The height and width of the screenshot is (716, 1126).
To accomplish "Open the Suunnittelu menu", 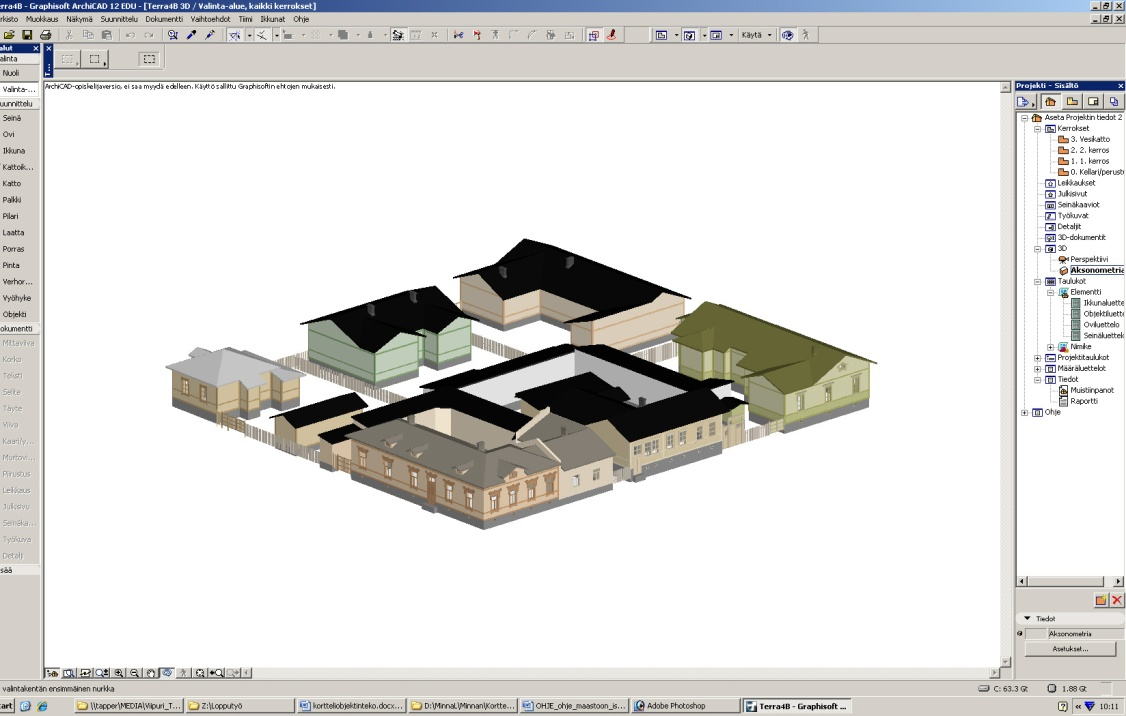I will point(119,19).
